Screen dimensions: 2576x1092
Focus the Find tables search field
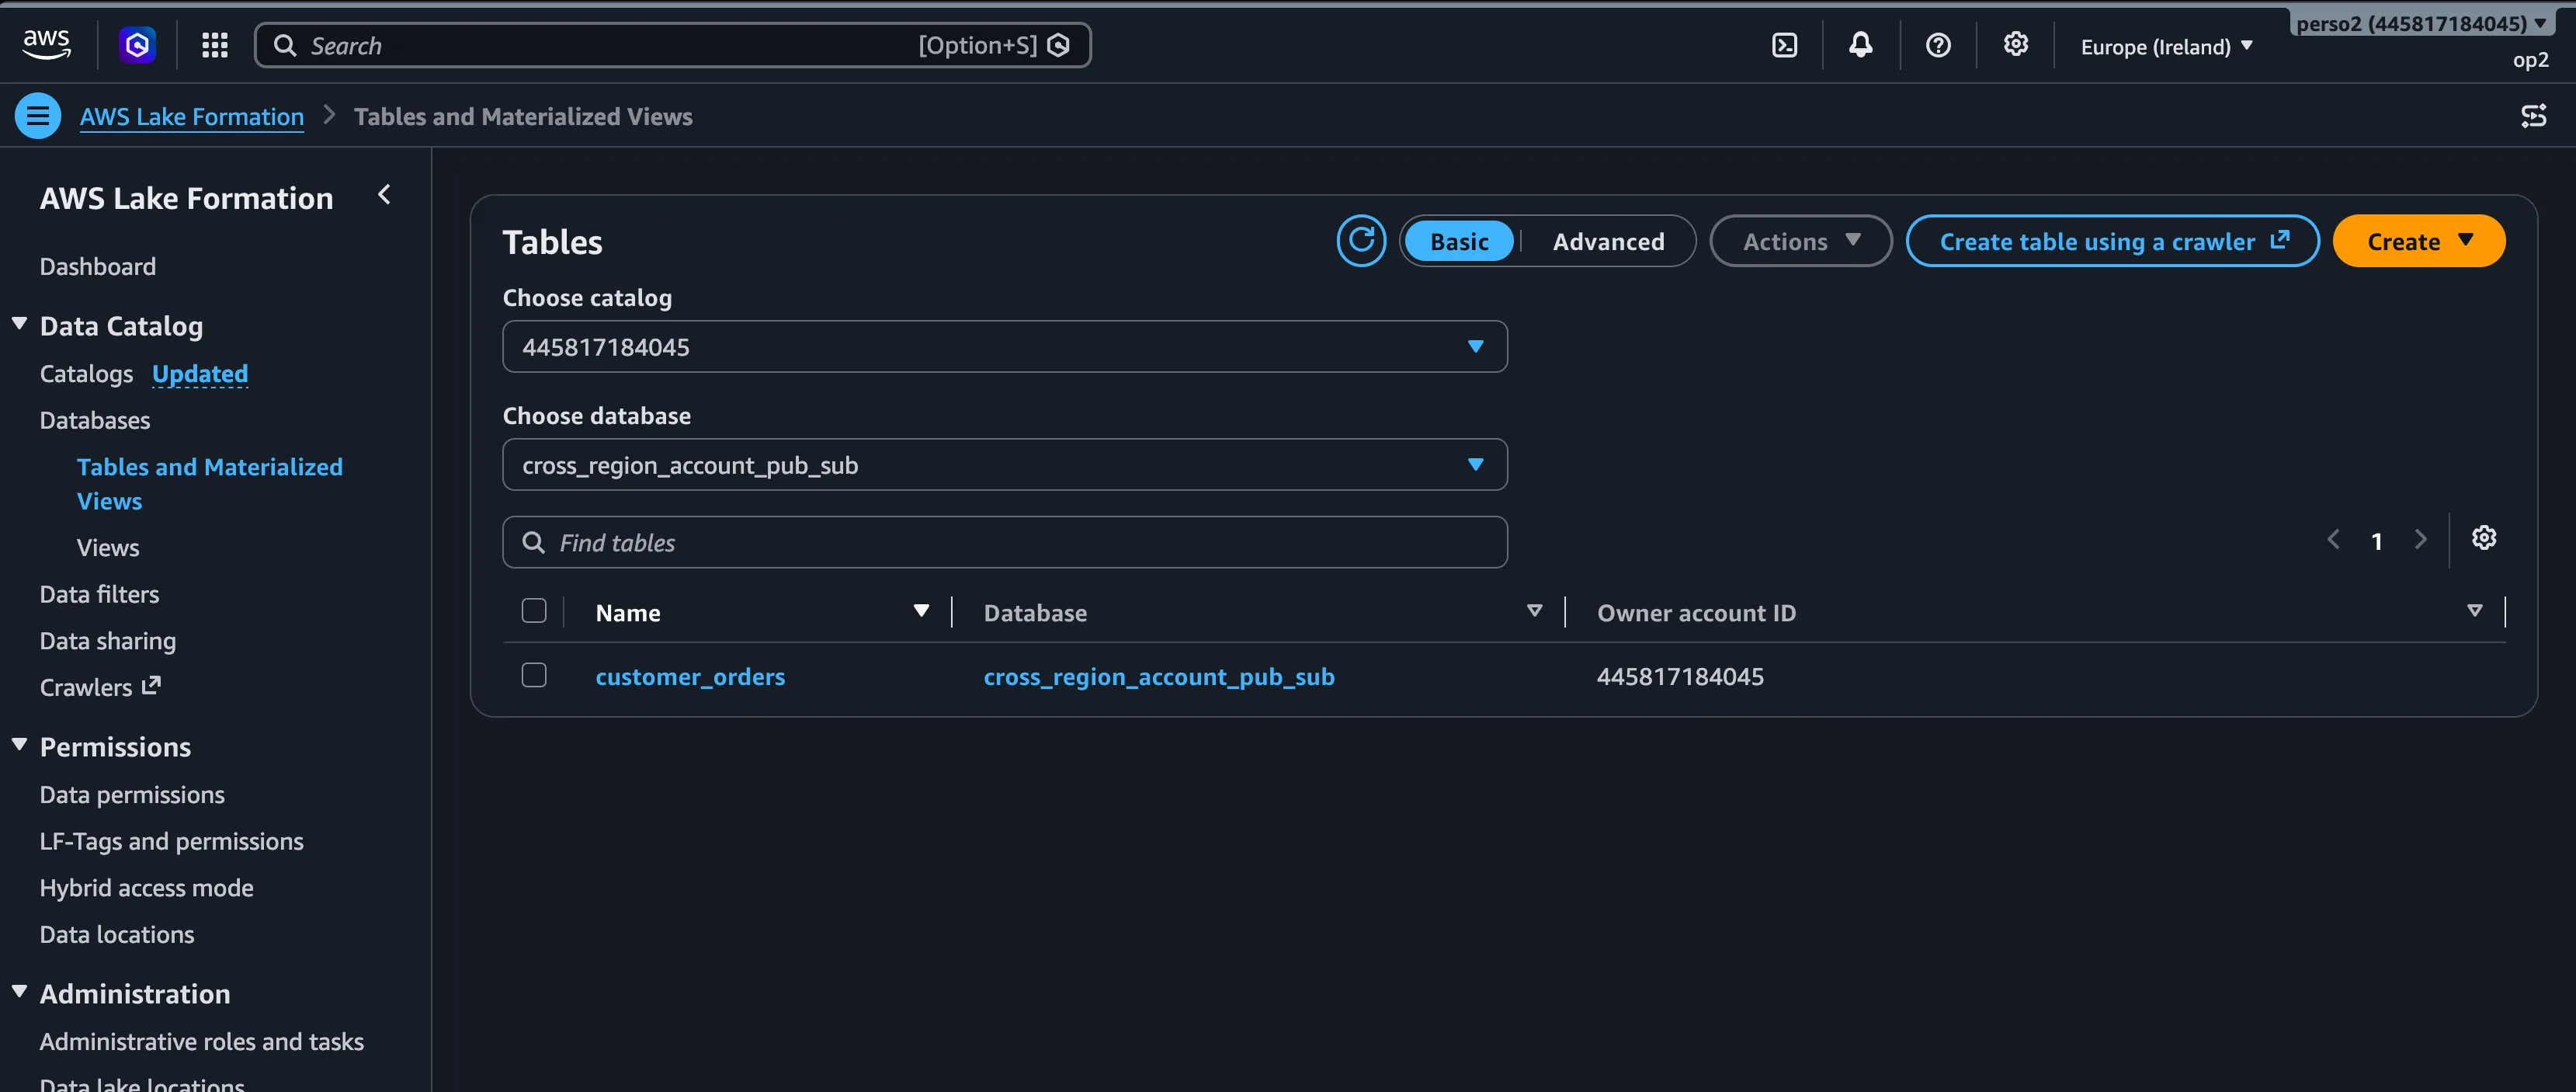pyautogui.click(x=1004, y=543)
